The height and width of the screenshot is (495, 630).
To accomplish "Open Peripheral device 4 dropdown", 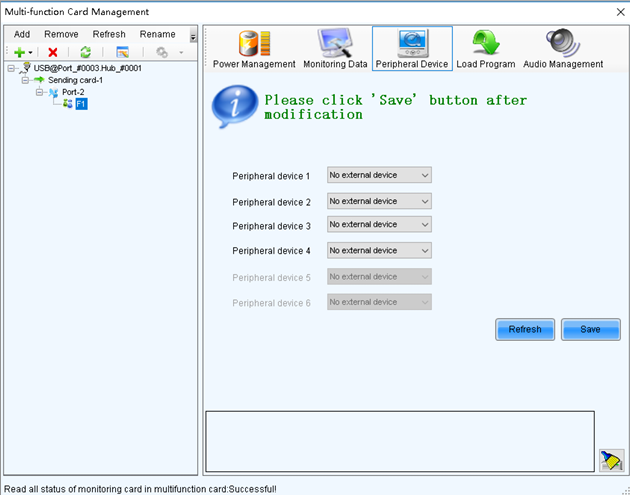I will click(x=379, y=250).
